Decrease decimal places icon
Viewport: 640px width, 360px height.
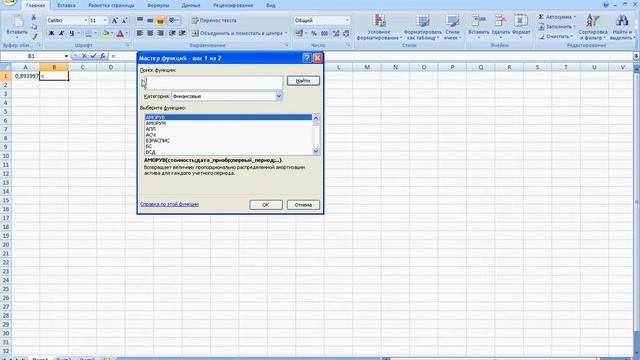[346, 33]
